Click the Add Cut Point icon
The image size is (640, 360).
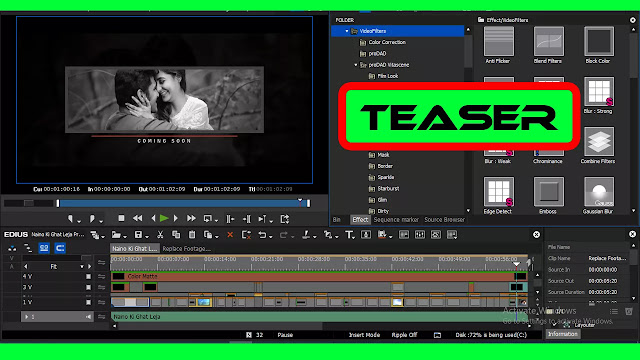306,235
